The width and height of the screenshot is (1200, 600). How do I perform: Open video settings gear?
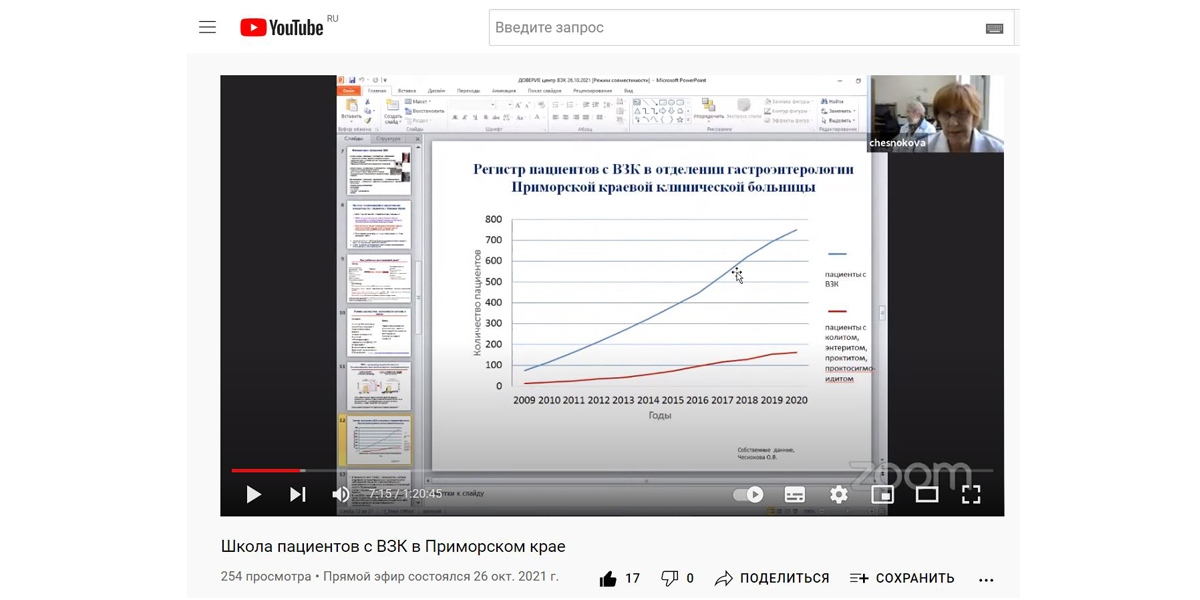(x=839, y=494)
